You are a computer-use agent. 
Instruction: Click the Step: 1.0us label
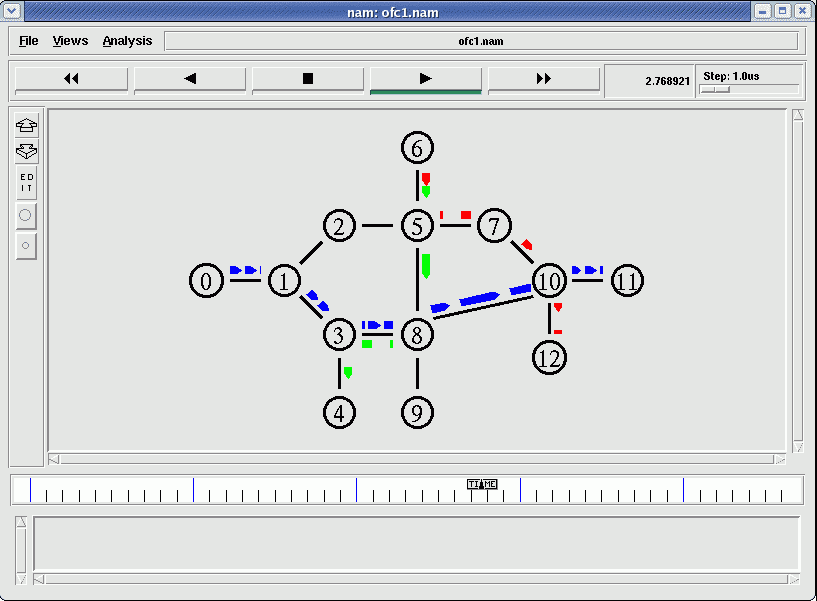coord(731,76)
